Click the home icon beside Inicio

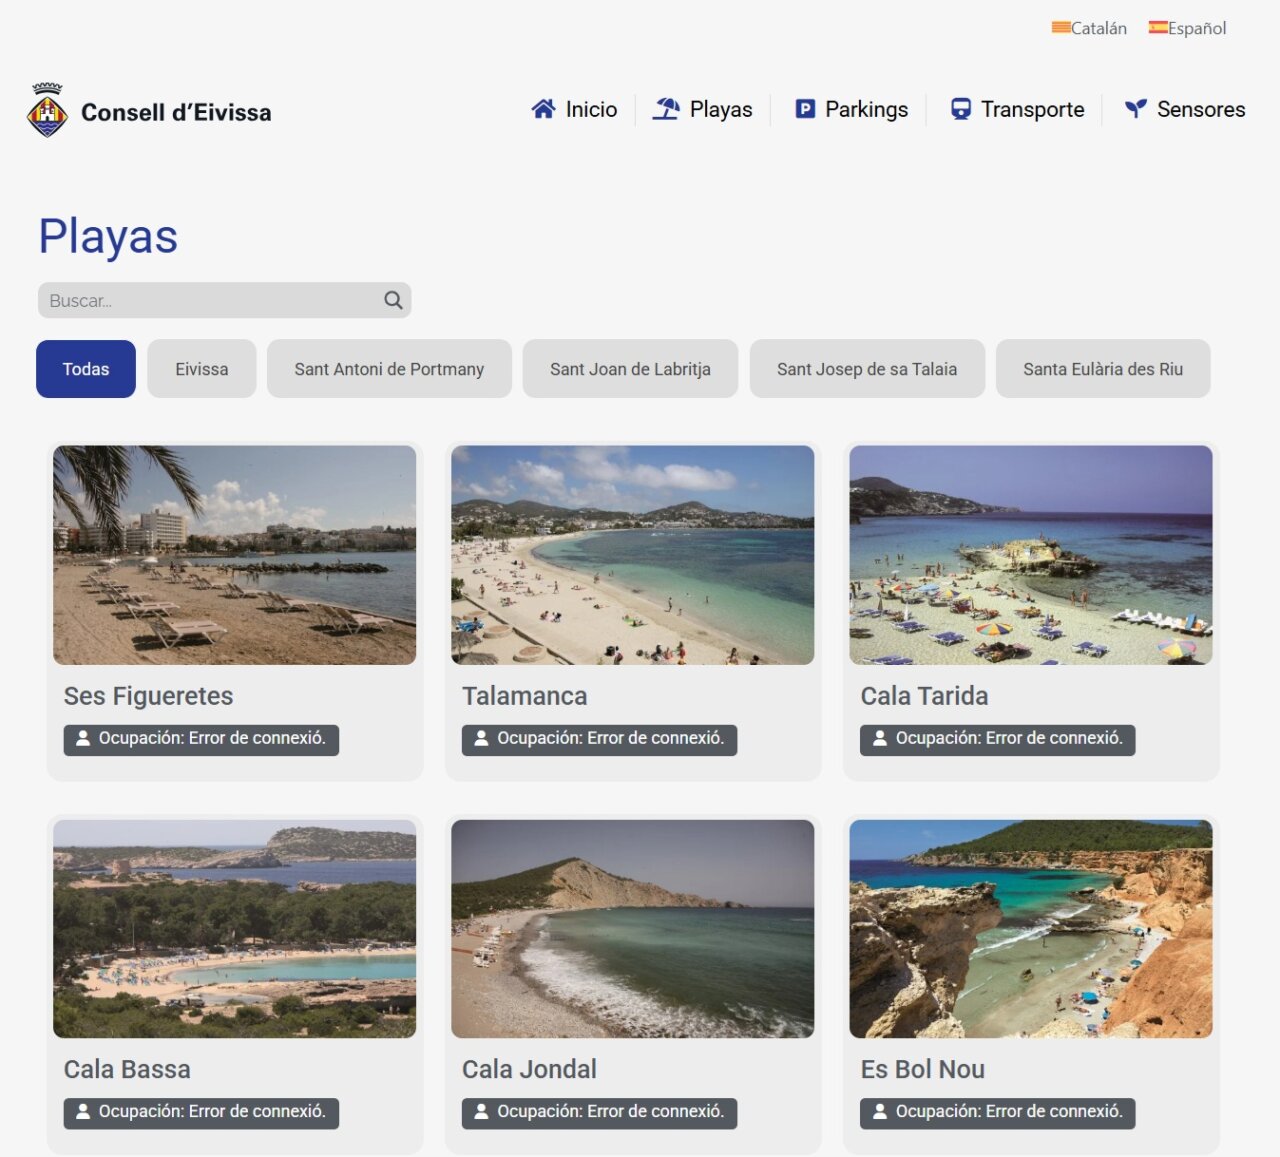pos(543,109)
